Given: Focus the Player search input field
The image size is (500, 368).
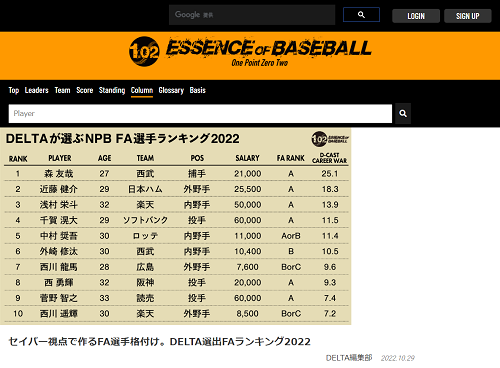Looking at the screenshot, I should [x=200, y=114].
